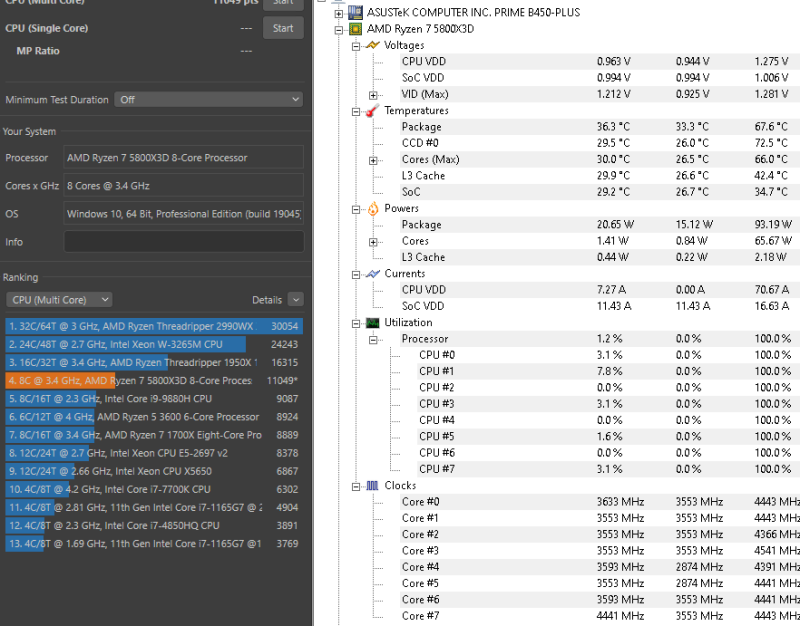Image resolution: width=800 pixels, height=626 pixels.
Task: Select the Core i7-7700K ranking entry
Action: (x=154, y=489)
